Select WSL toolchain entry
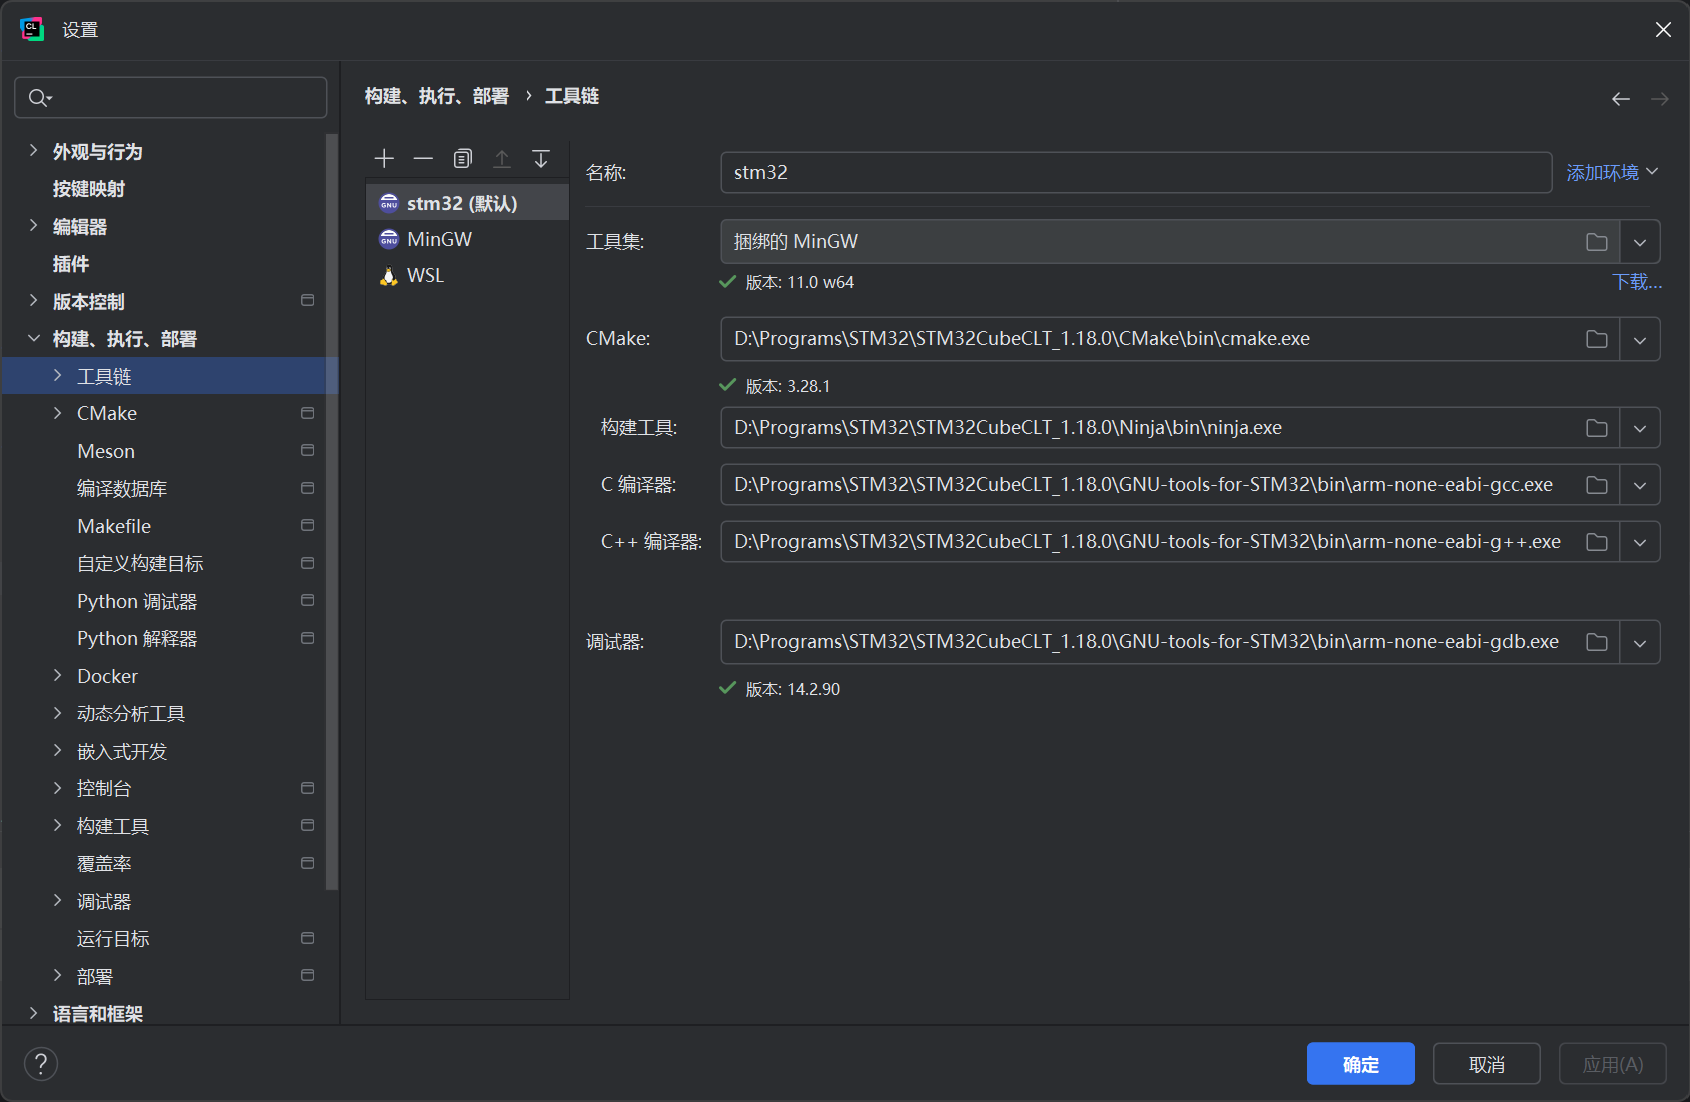This screenshot has height=1102, width=1690. [x=467, y=275]
